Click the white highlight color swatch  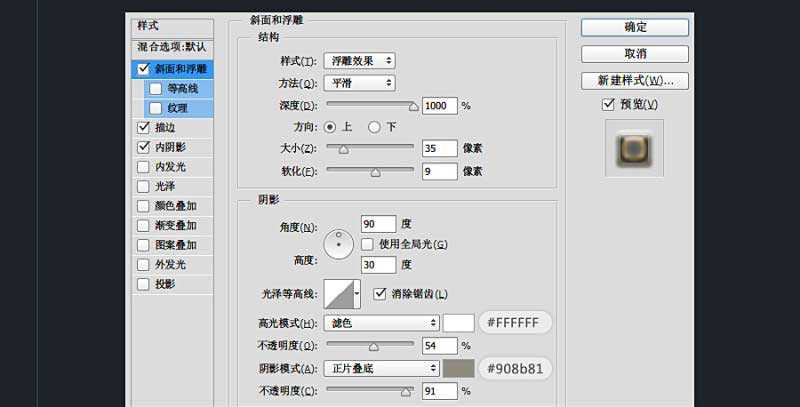pos(458,323)
